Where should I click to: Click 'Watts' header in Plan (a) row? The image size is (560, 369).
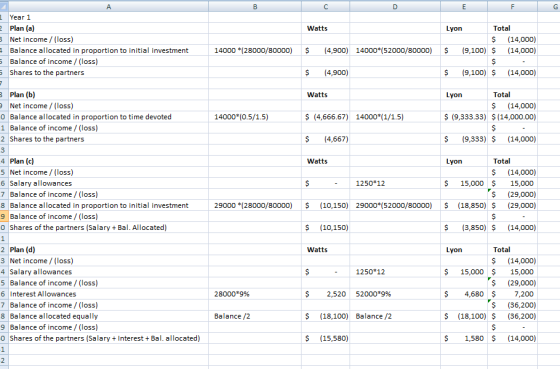(317, 28)
